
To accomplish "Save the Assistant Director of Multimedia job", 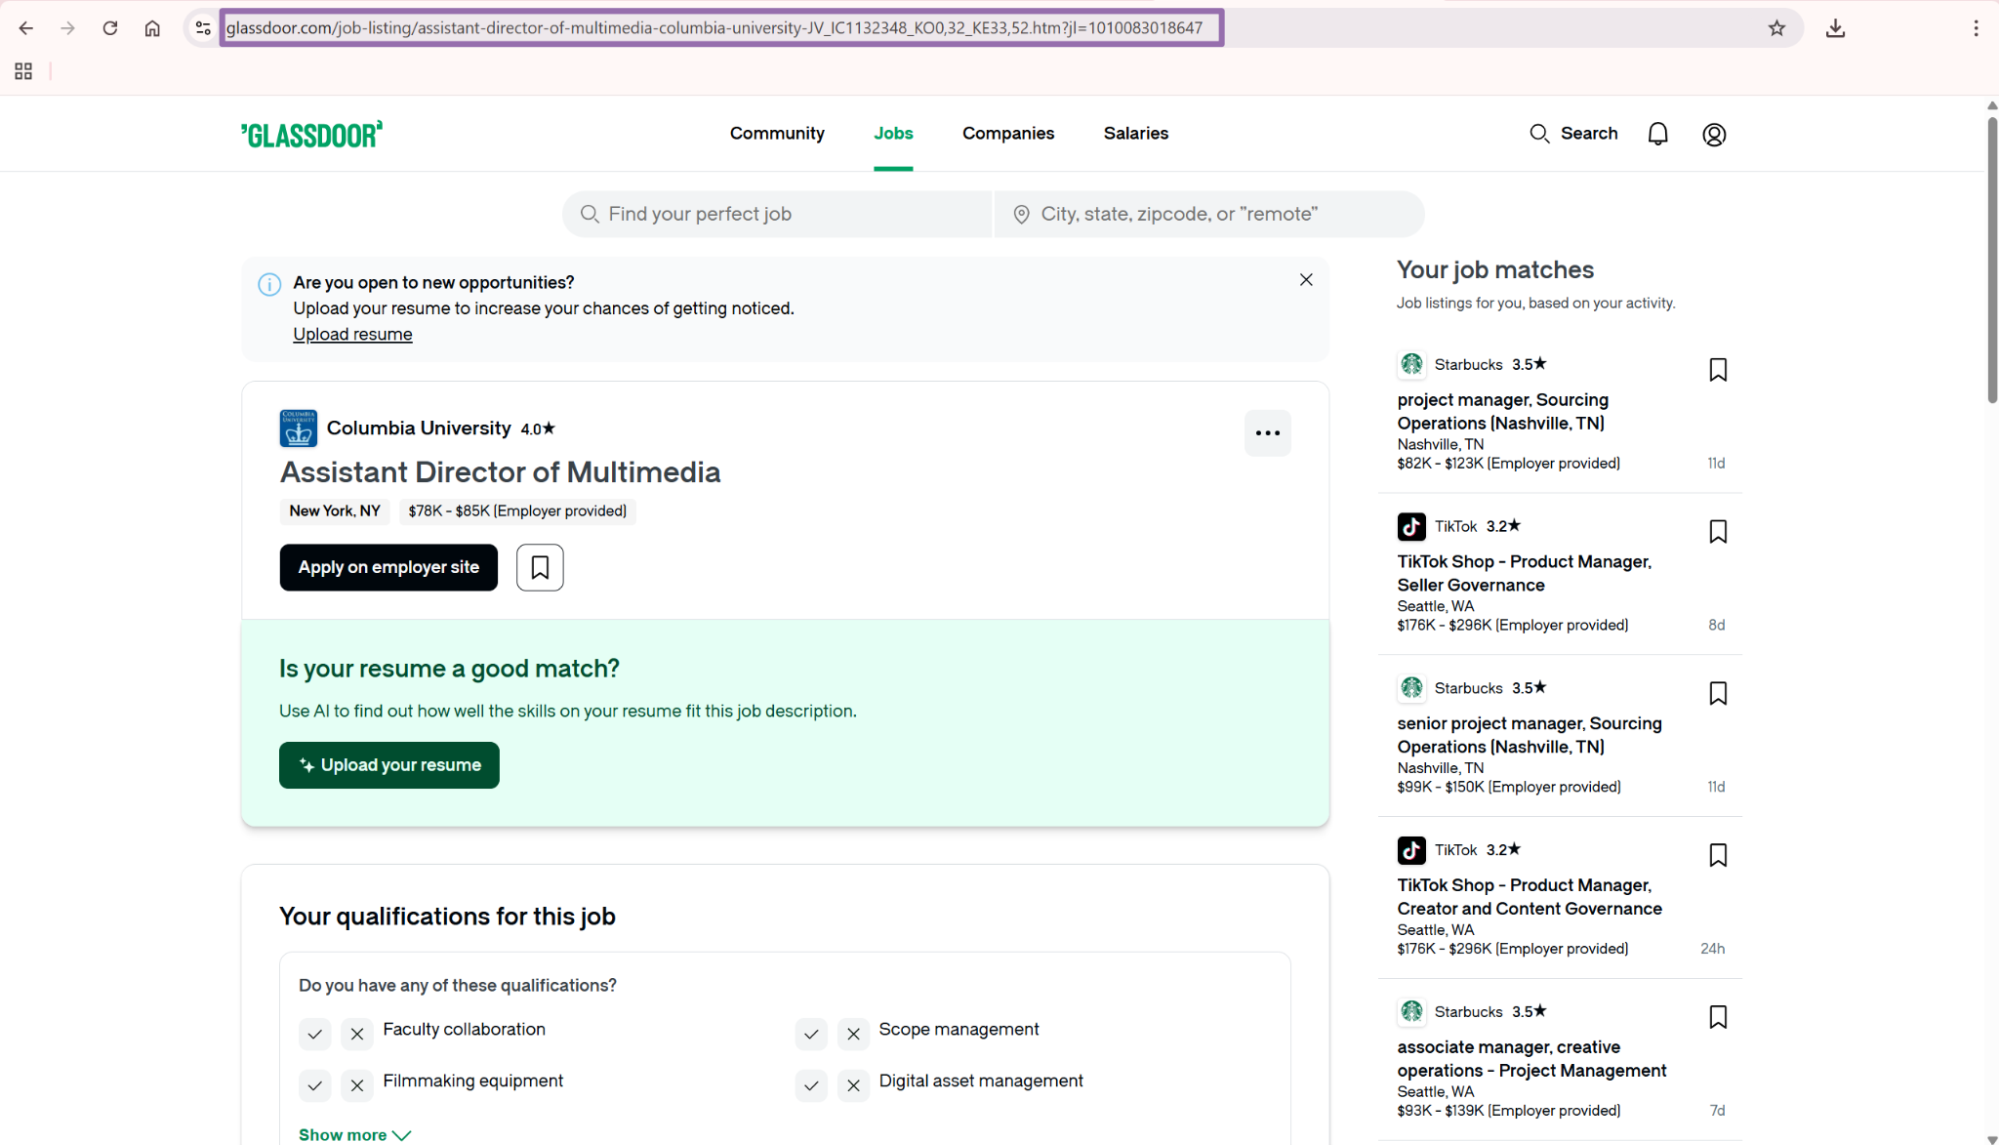I will coord(539,567).
